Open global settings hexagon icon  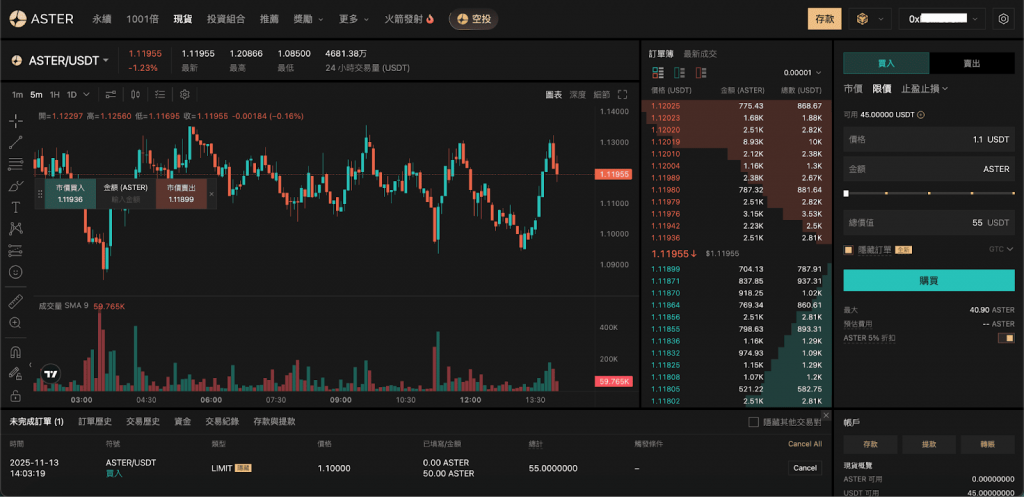tap(1003, 19)
